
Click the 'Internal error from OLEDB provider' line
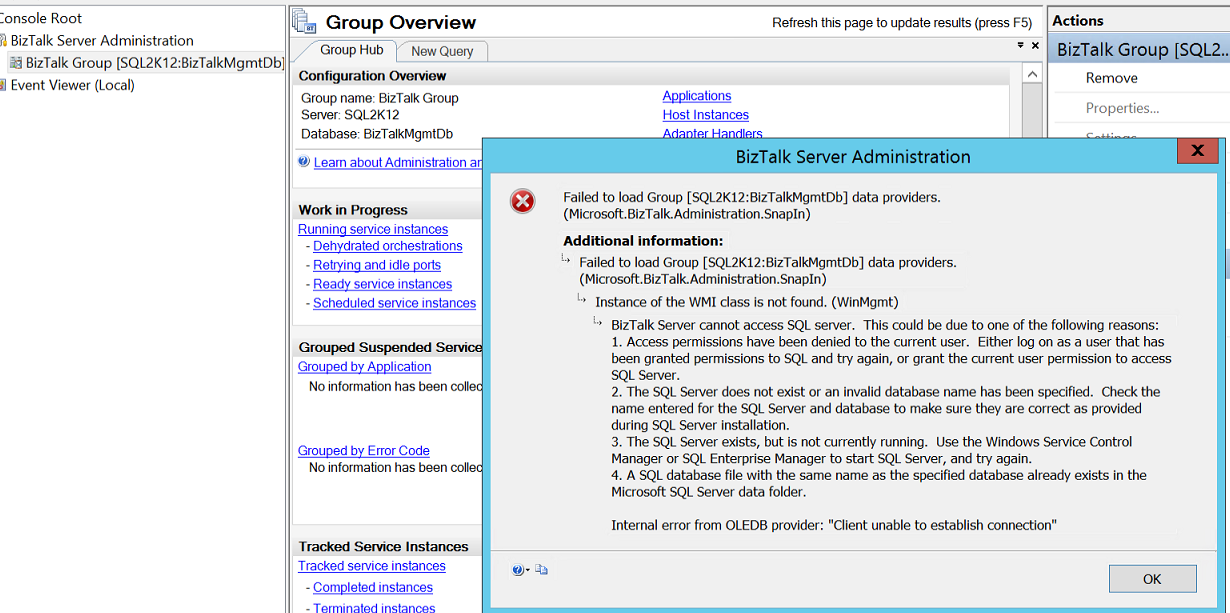coord(834,525)
